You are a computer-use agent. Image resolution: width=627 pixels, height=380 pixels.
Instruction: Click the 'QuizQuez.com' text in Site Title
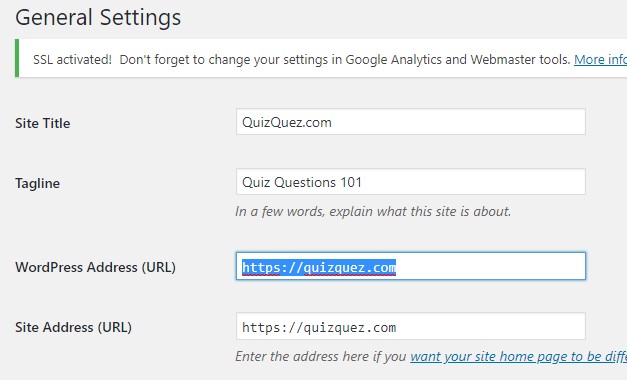pyautogui.click(x=287, y=122)
